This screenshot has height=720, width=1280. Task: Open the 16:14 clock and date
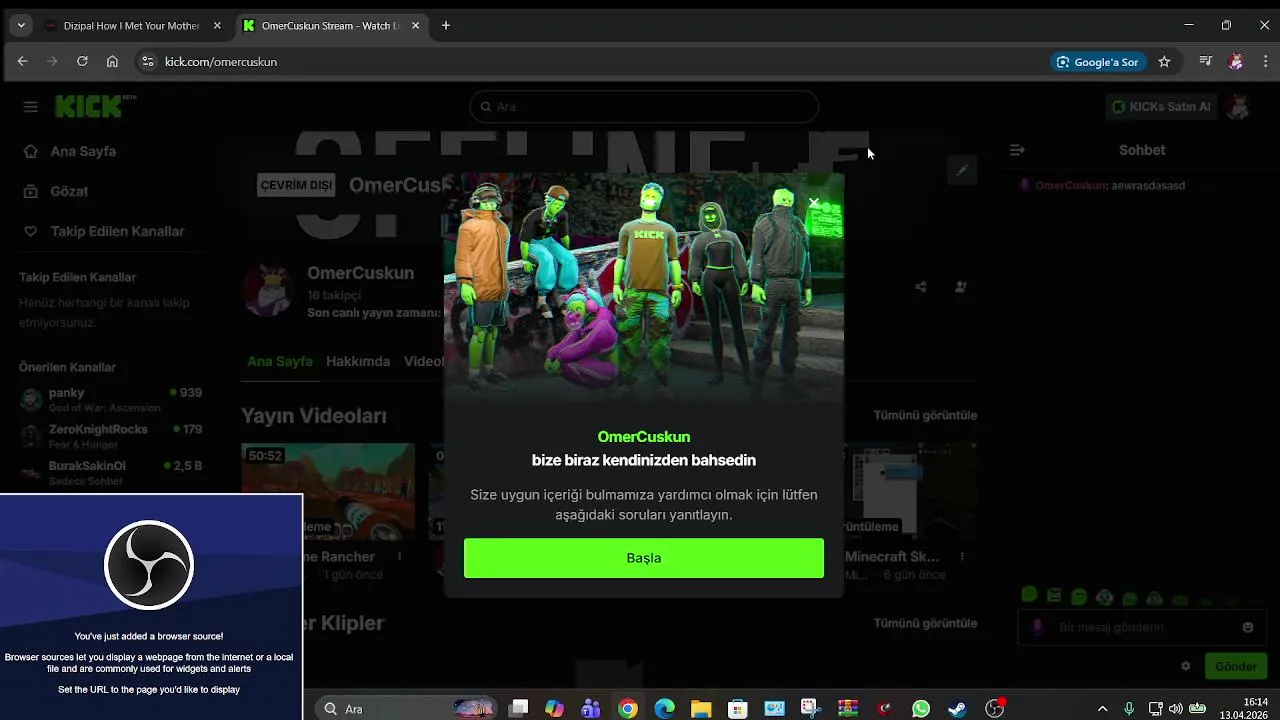1244,708
